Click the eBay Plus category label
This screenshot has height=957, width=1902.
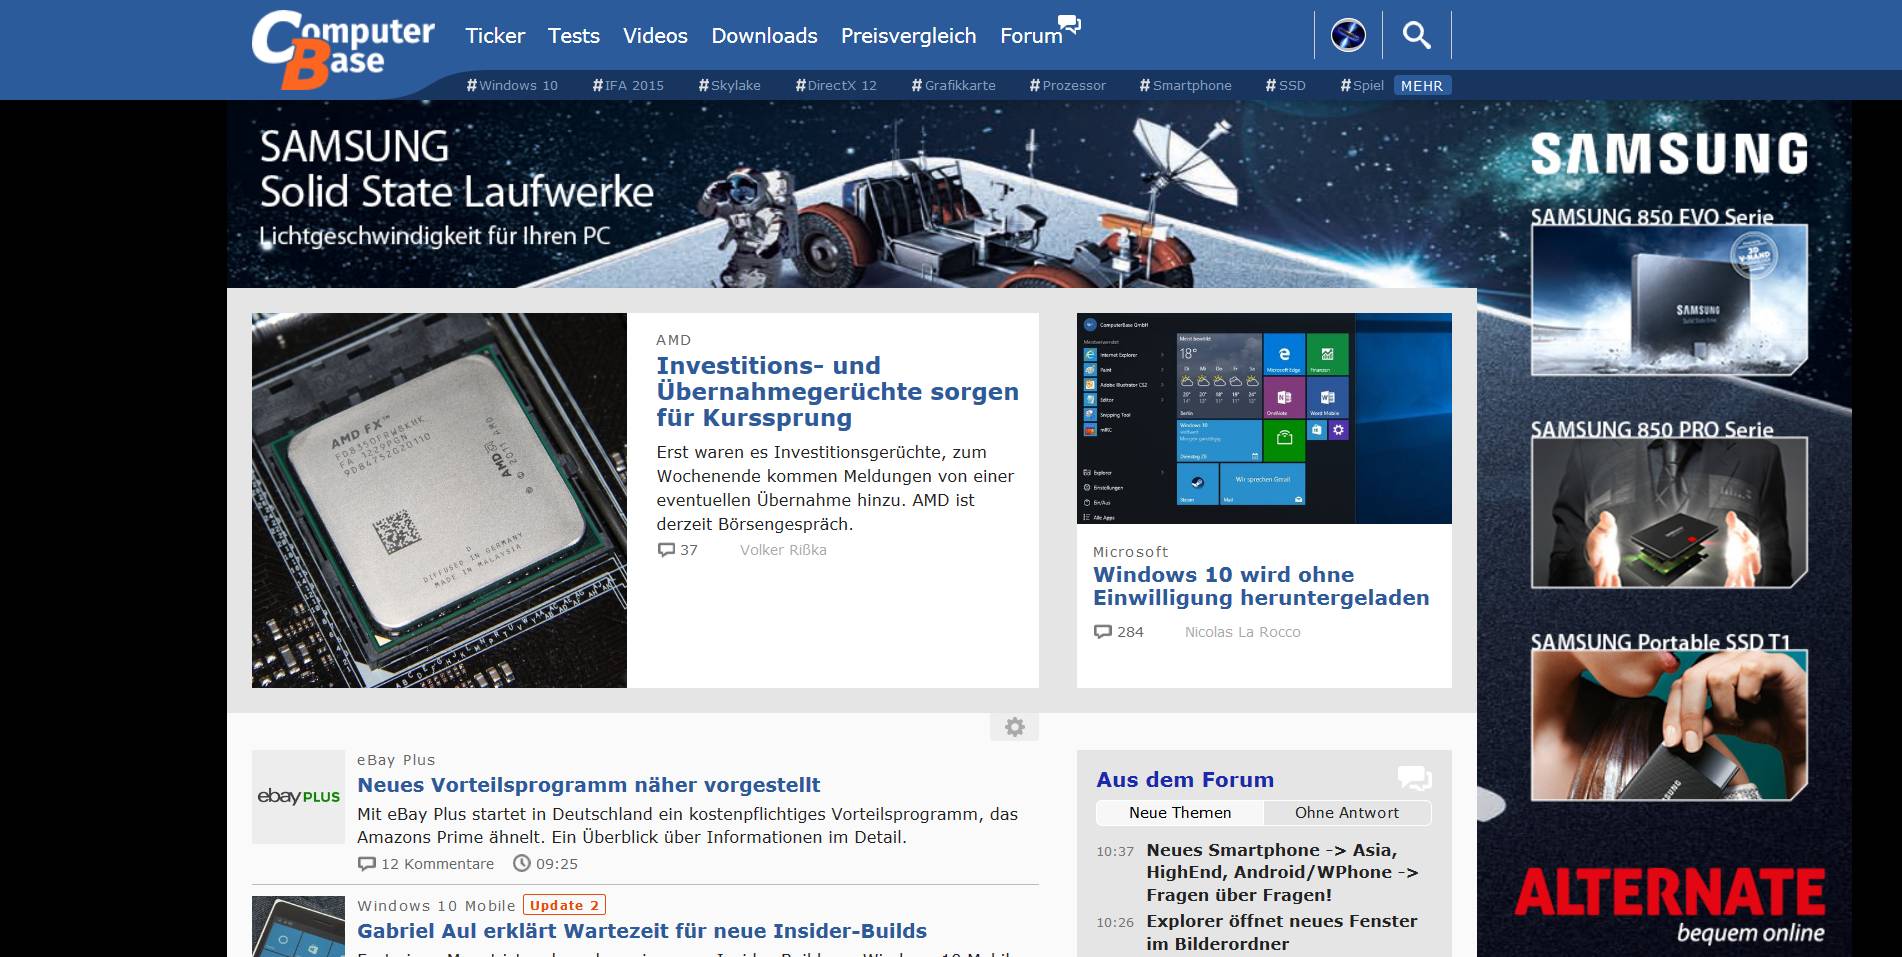(x=396, y=760)
